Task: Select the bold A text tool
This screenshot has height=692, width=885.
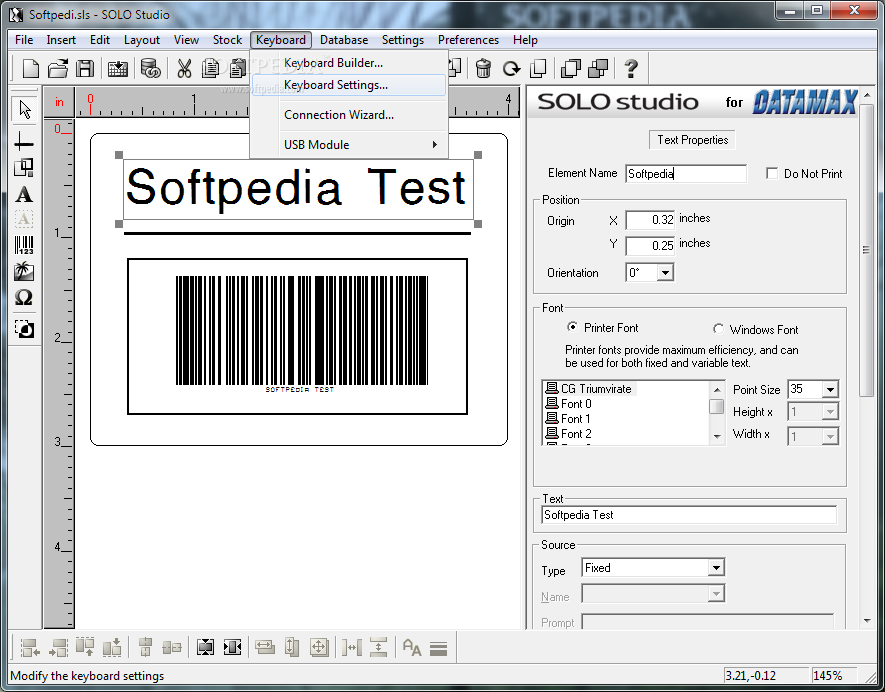Action: [x=24, y=195]
